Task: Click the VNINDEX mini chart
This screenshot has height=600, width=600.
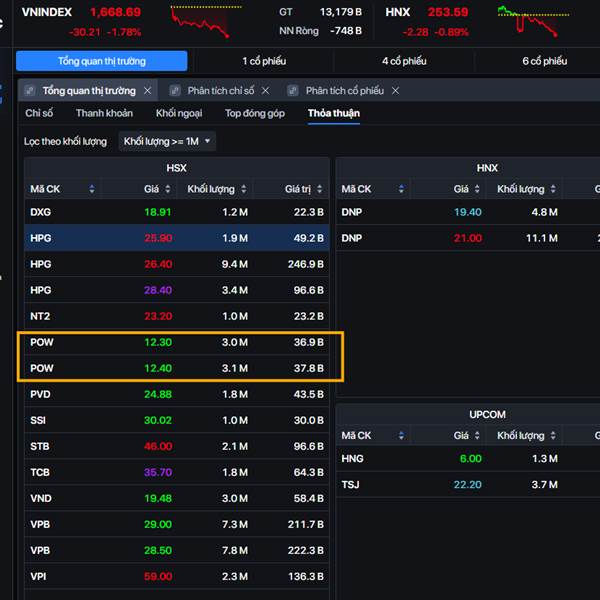Action: (210, 22)
